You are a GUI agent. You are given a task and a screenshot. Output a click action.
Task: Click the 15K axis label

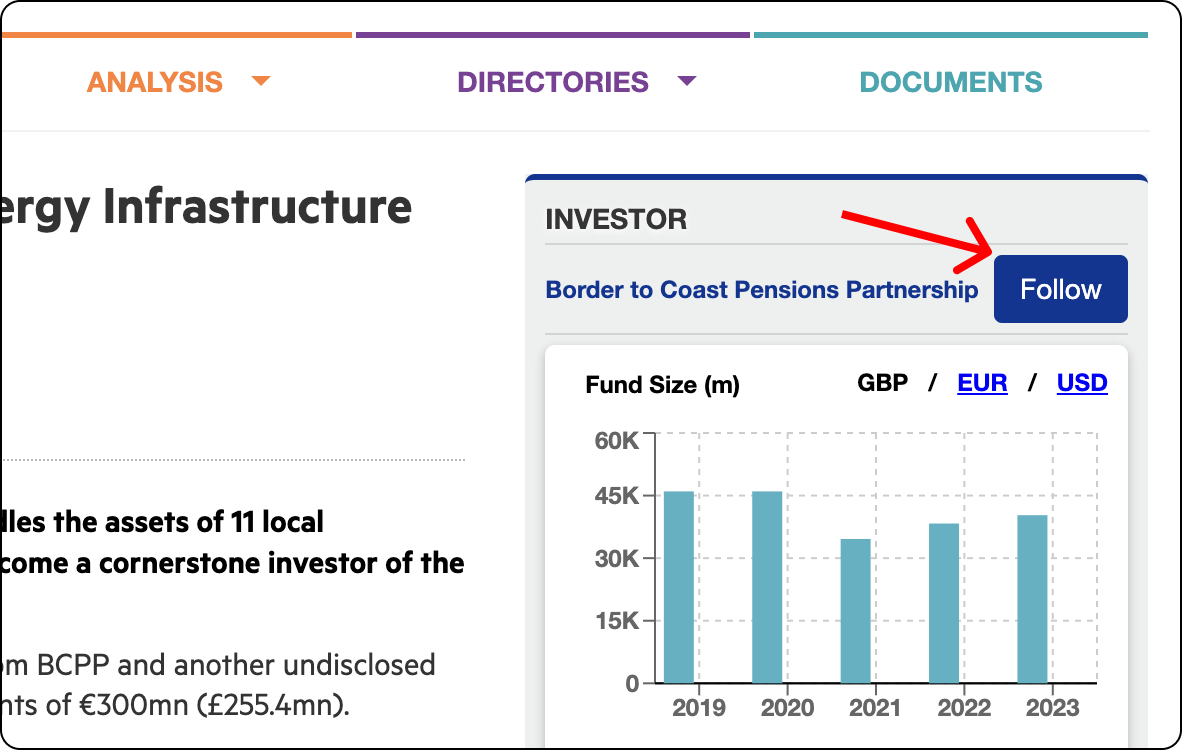point(617,621)
